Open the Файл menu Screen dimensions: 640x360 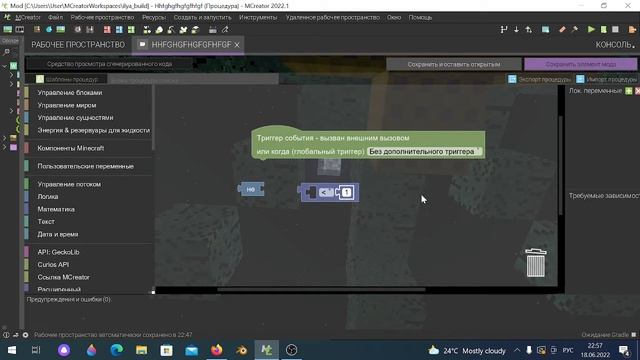coord(55,17)
